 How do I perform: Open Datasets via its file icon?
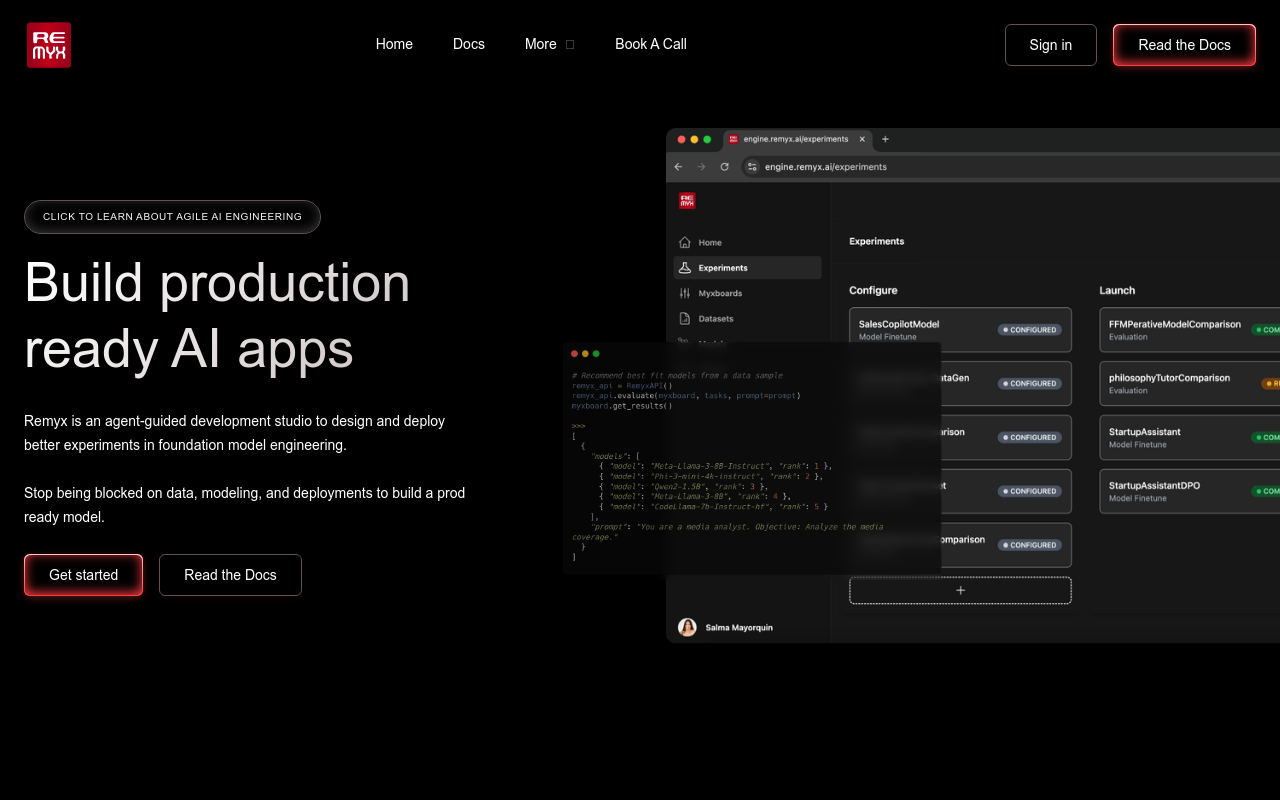click(685, 319)
